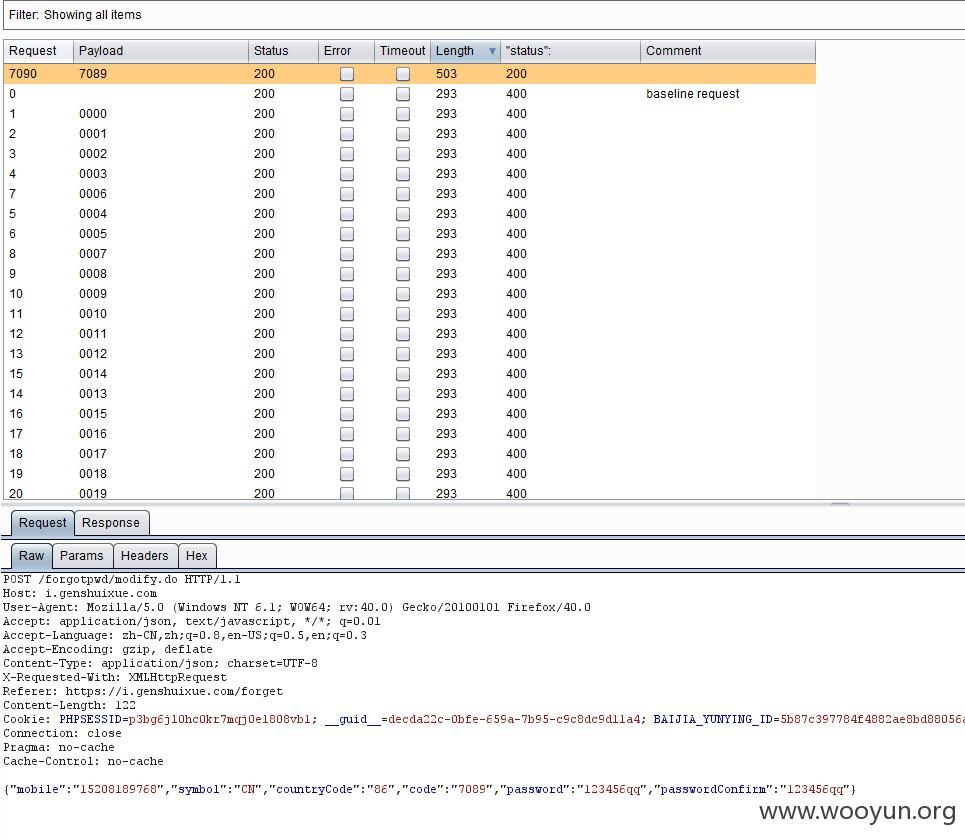Viewport: 965px width, 840px height.
Task: Toggle Timeout checkbox for payload 7089 row
Action: pos(403,74)
